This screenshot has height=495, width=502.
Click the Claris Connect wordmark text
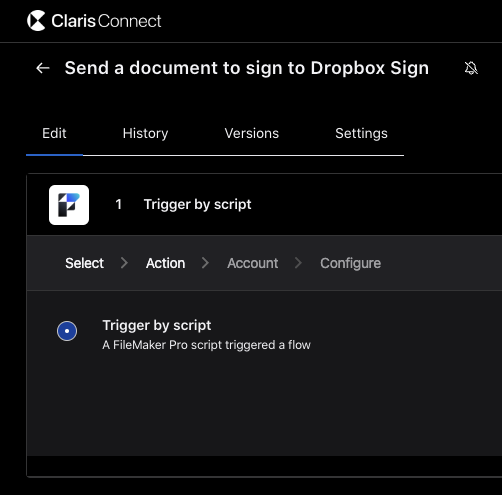(106, 21)
